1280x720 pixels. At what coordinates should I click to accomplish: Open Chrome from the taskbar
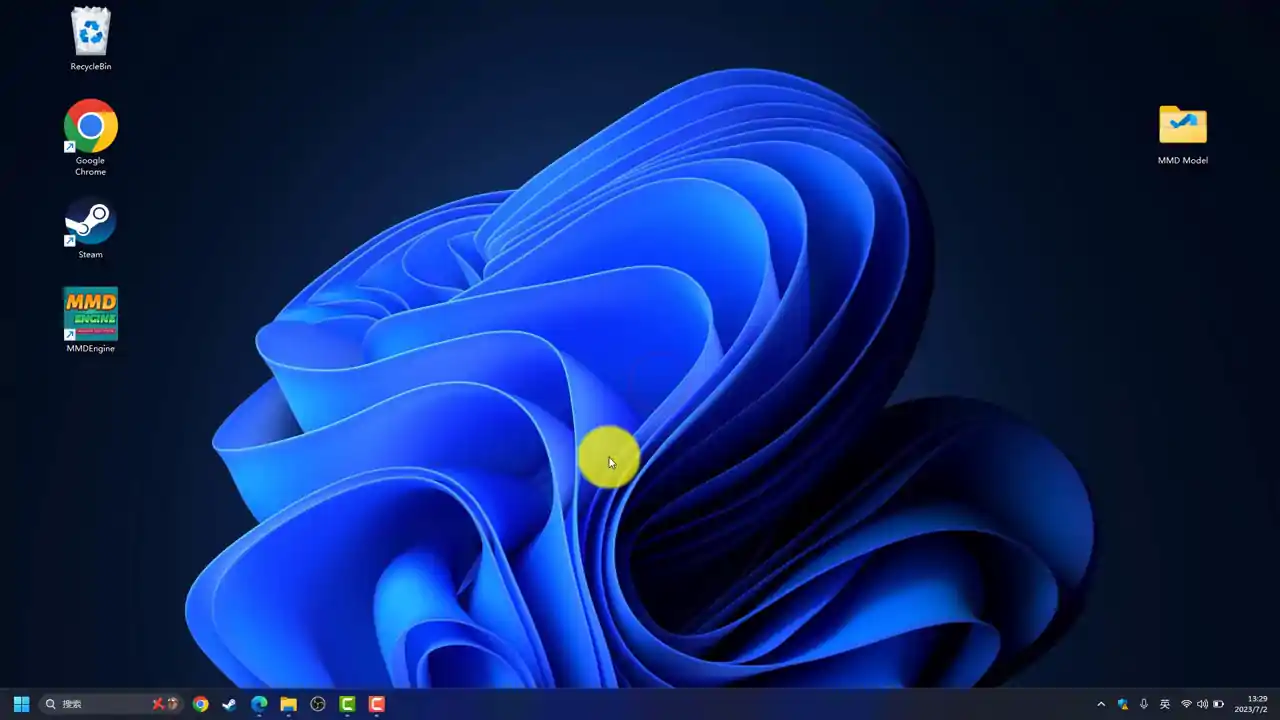(x=201, y=704)
